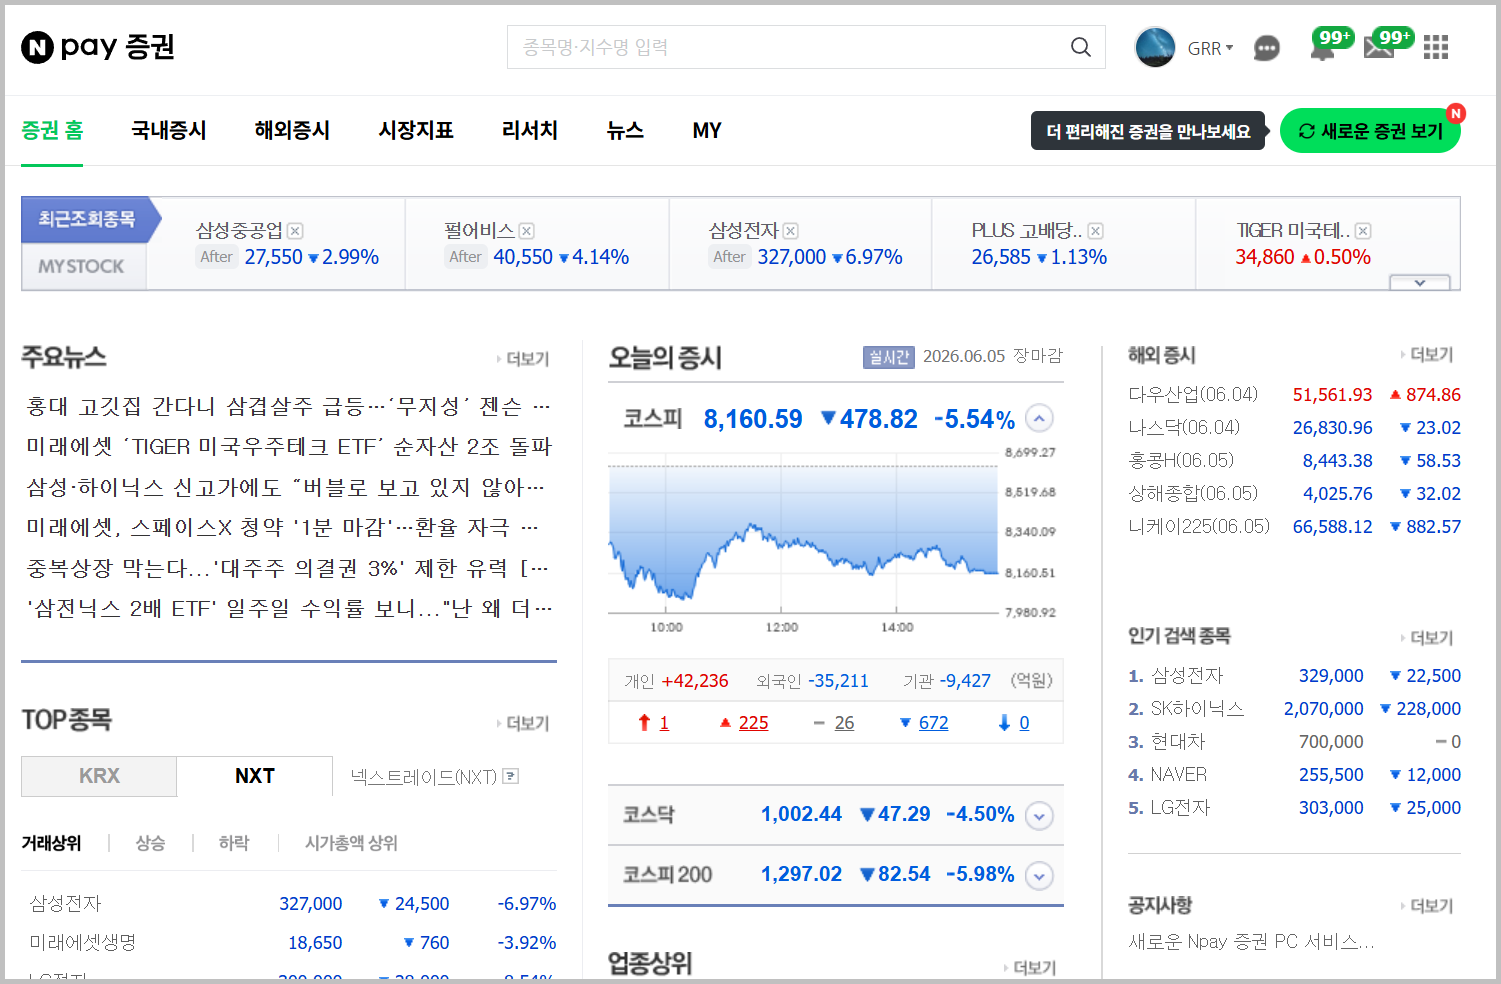The image size is (1501, 984).
Task: Open the 중복상장 막는다 news headline
Action: click(289, 568)
